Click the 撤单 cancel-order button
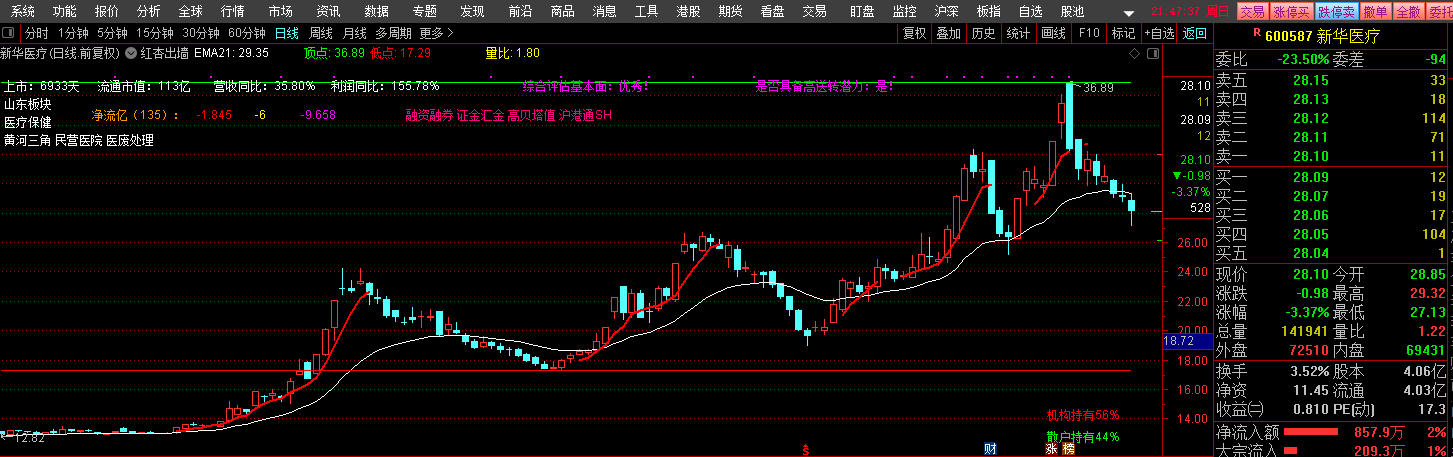Image resolution: width=1453 pixels, height=457 pixels. [x=1375, y=12]
